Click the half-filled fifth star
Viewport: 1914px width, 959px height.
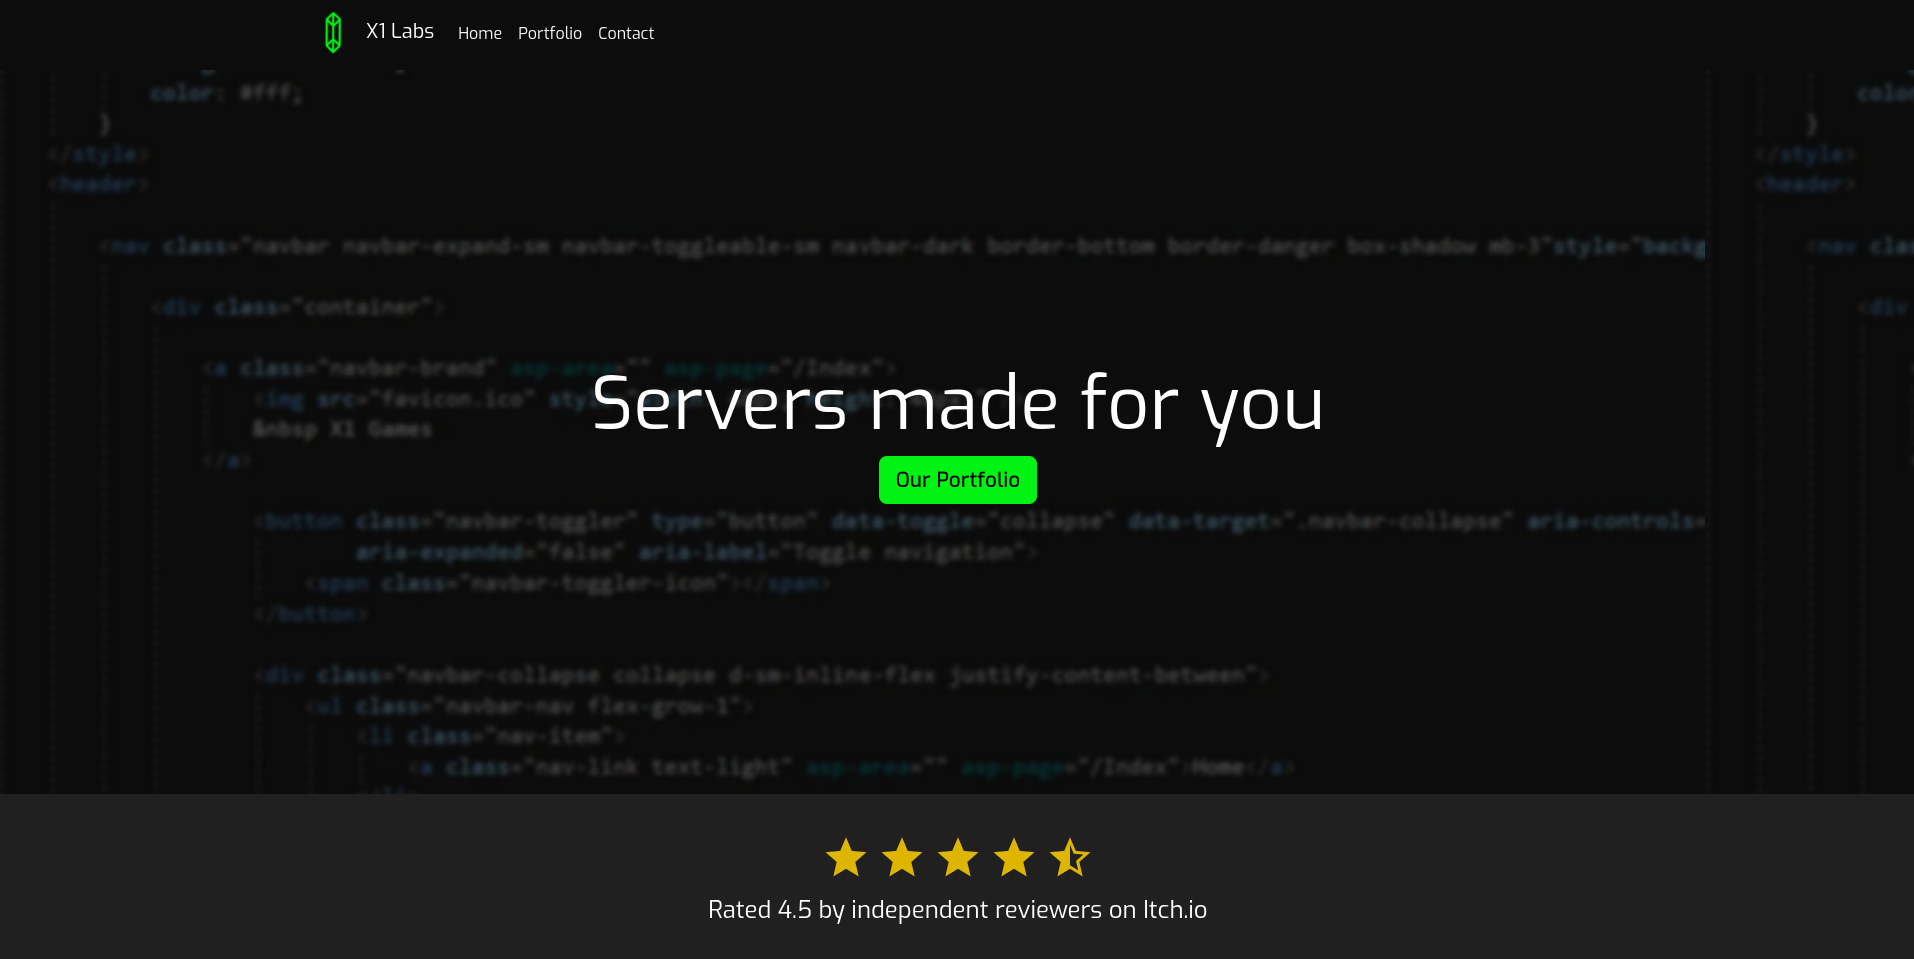click(x=1070, y=857)
